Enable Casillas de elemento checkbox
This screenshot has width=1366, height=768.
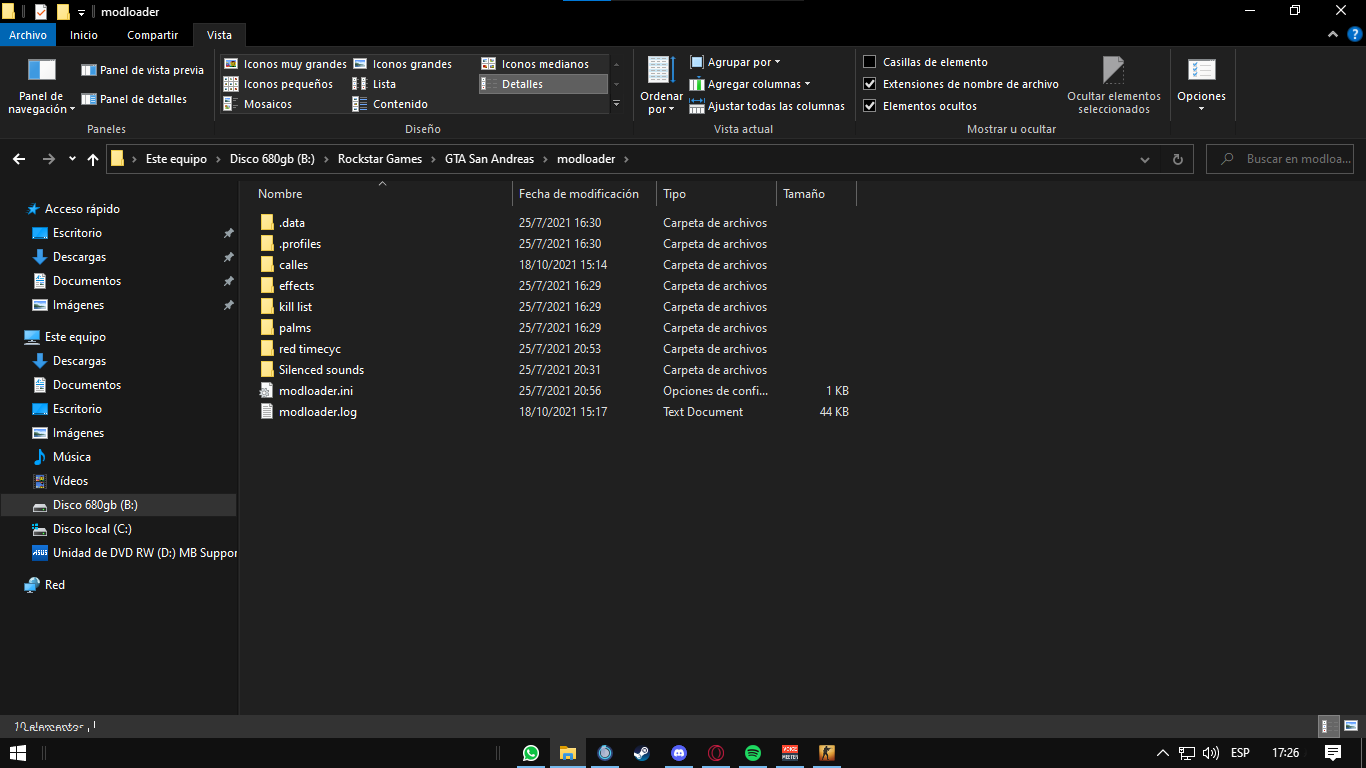(870, 62)
